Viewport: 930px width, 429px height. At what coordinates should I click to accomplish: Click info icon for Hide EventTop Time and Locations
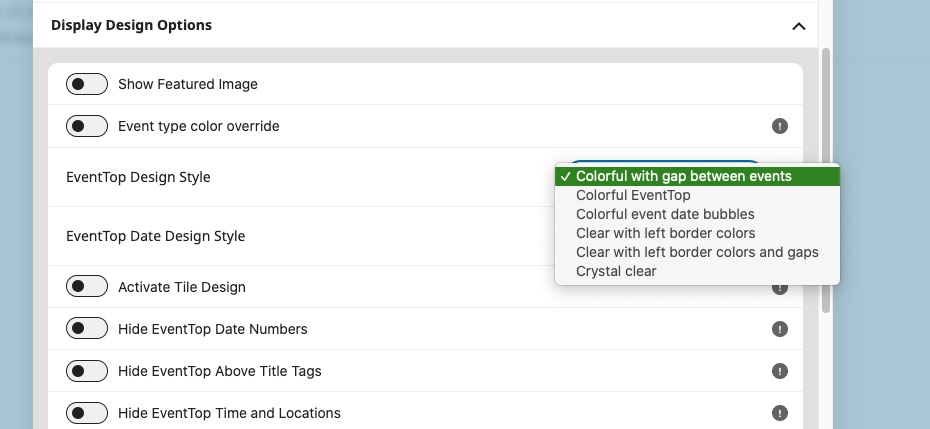click(779, 413)
